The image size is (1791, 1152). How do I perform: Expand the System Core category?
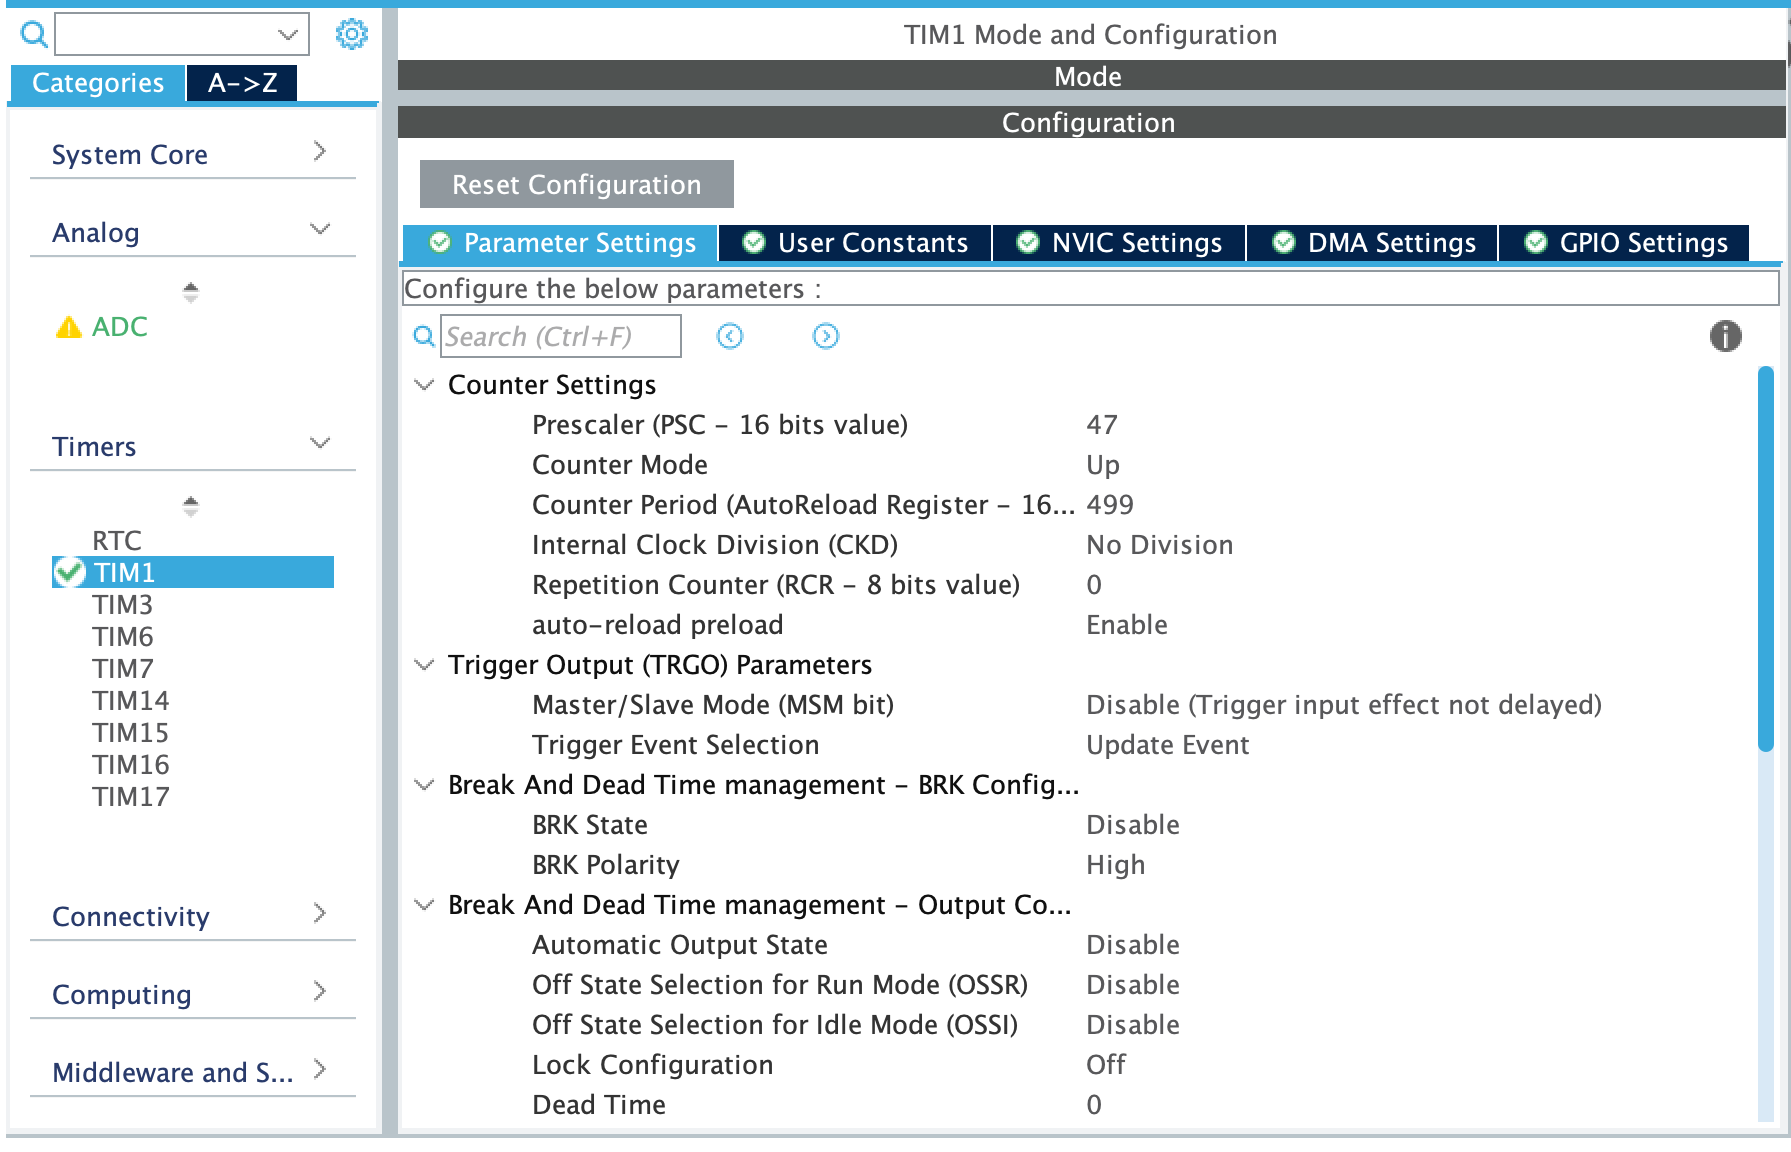tap(319, 151)
